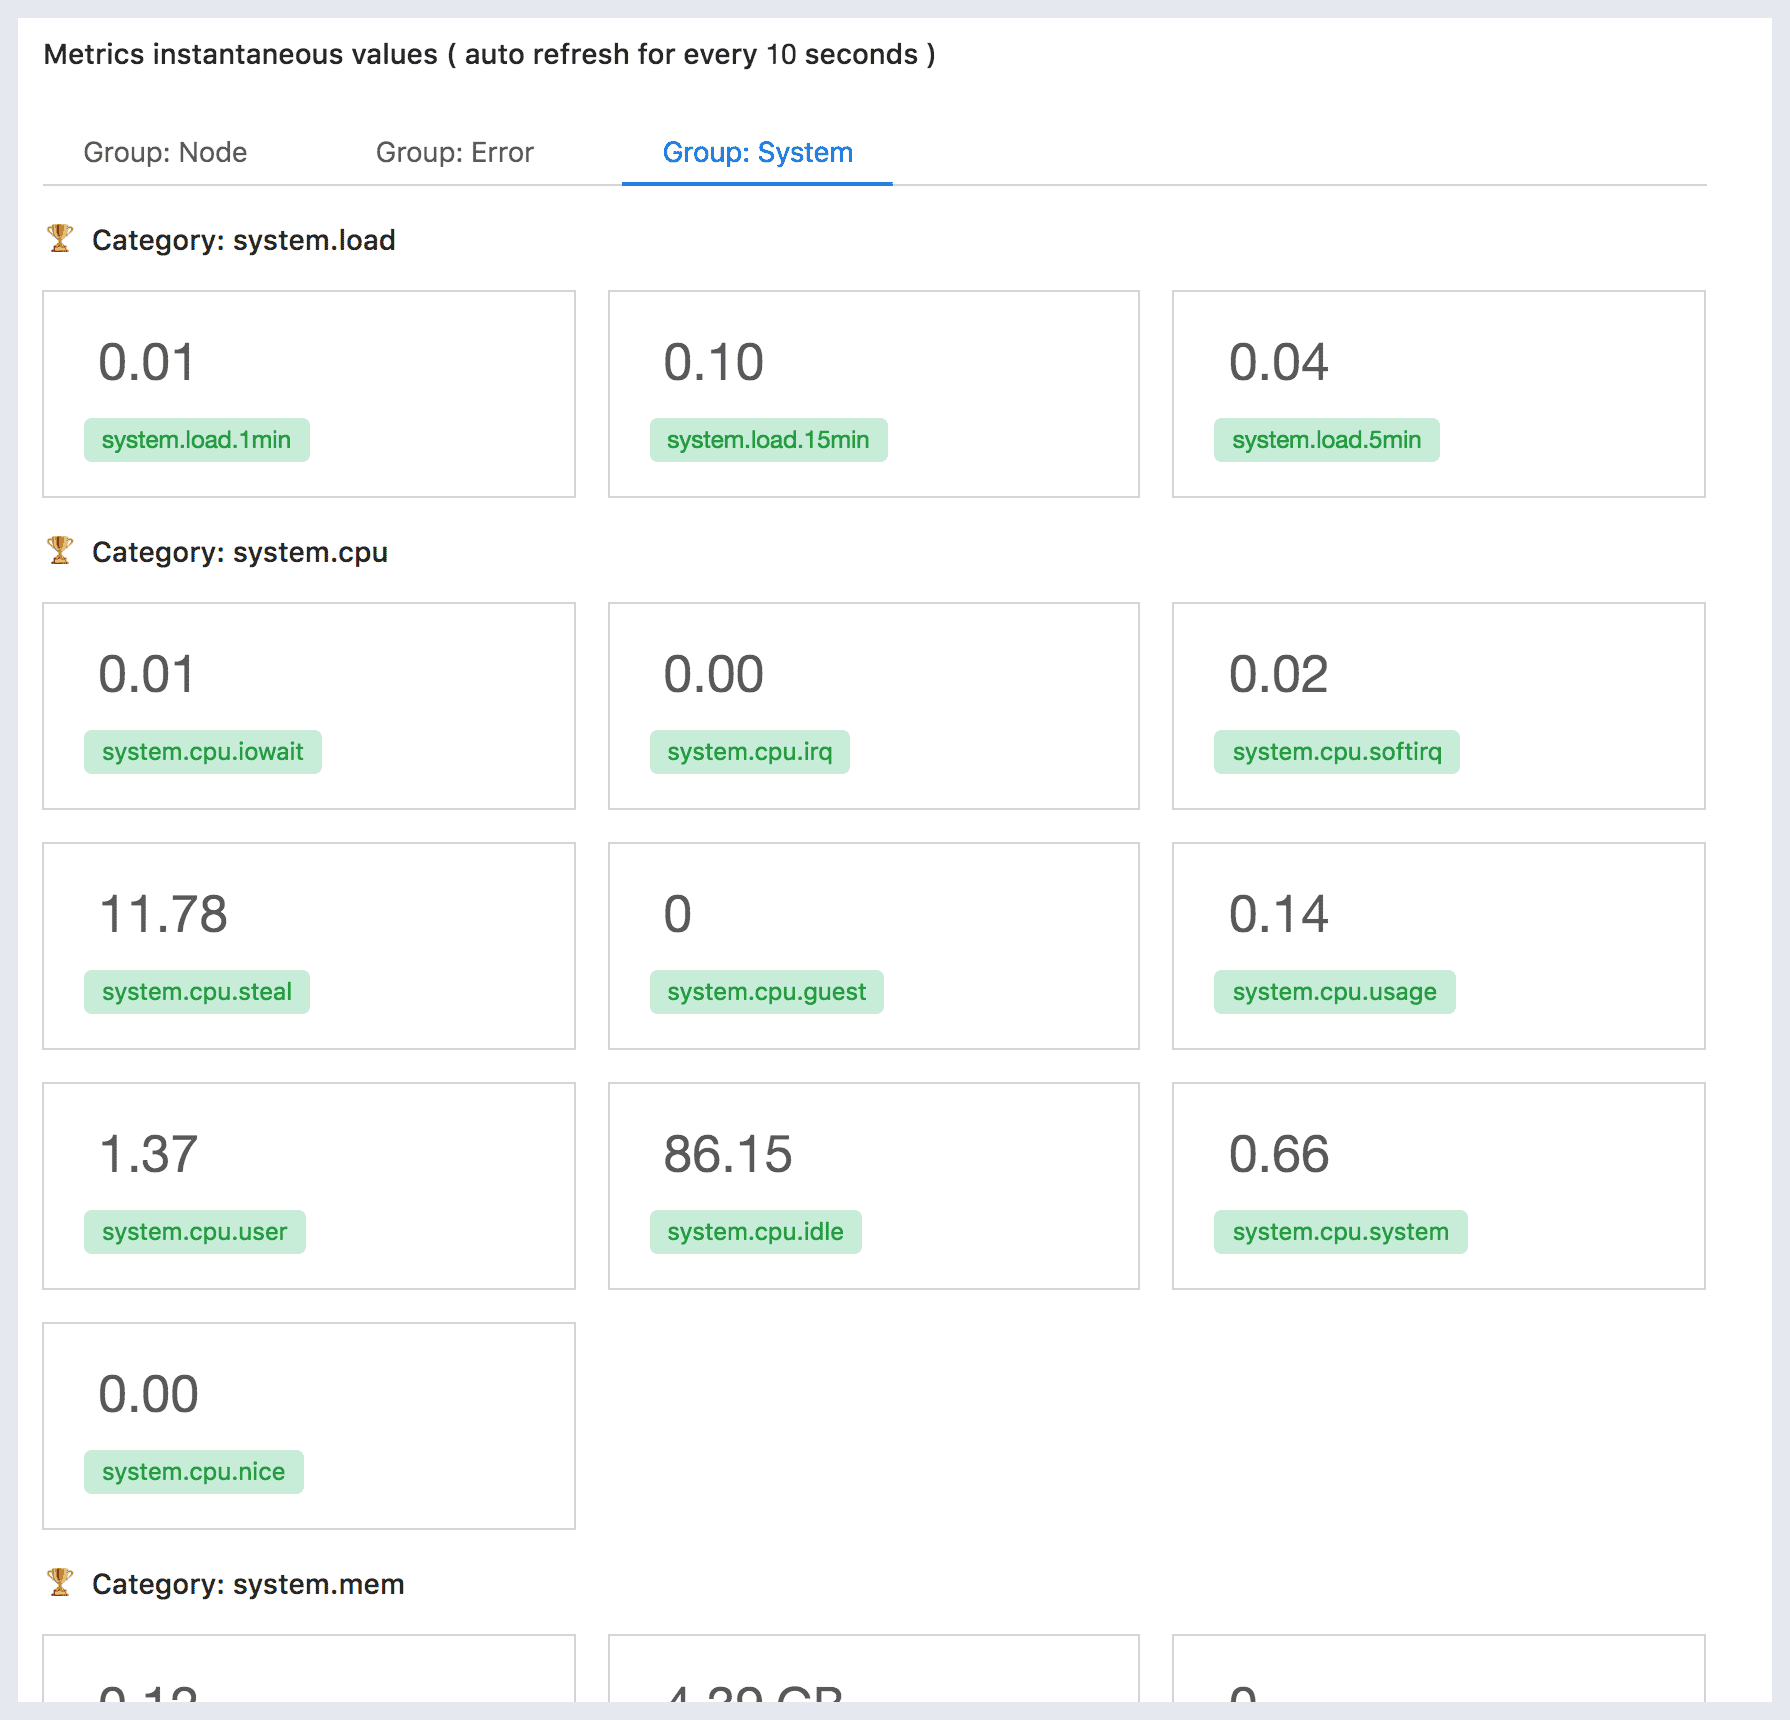Screen dimensions: 1790x1720
Task: Click the trophy icon beside system.mem category
Action: point(60,1583)
